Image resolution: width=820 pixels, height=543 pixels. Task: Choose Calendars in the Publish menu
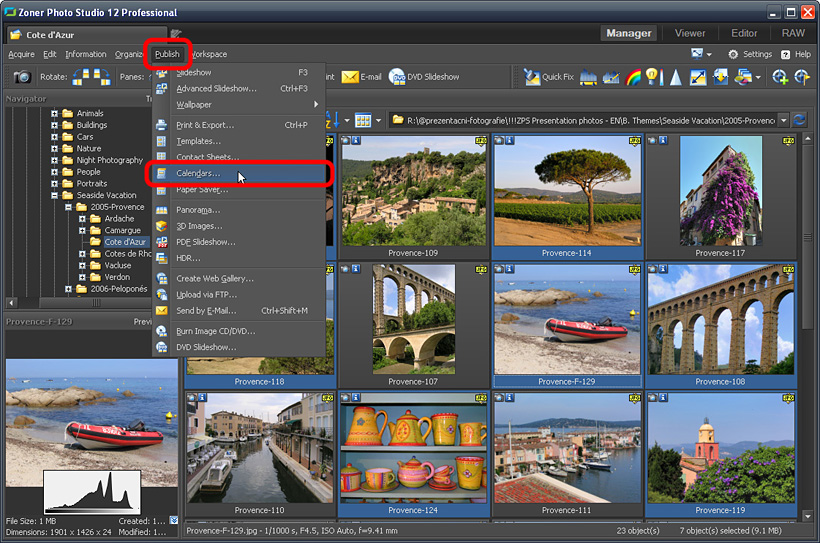[239, 173]
